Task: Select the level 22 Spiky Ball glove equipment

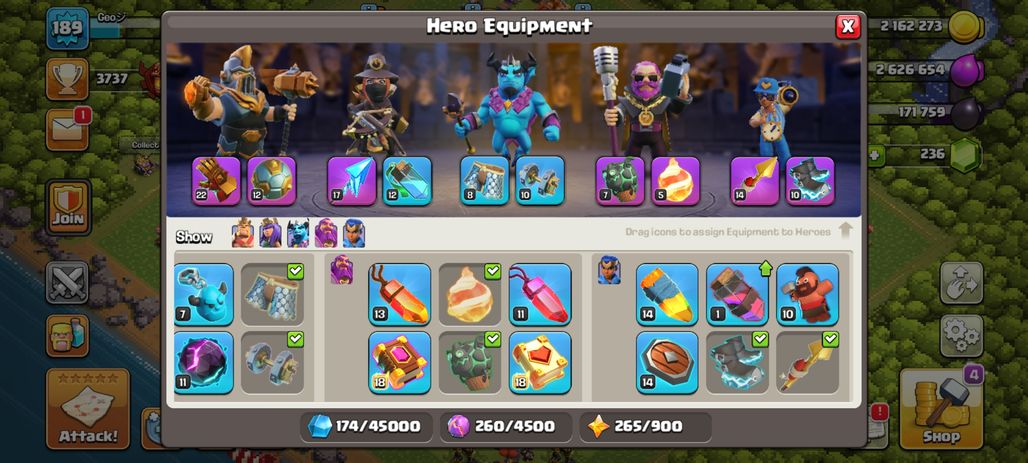Action: click(216, 180)
